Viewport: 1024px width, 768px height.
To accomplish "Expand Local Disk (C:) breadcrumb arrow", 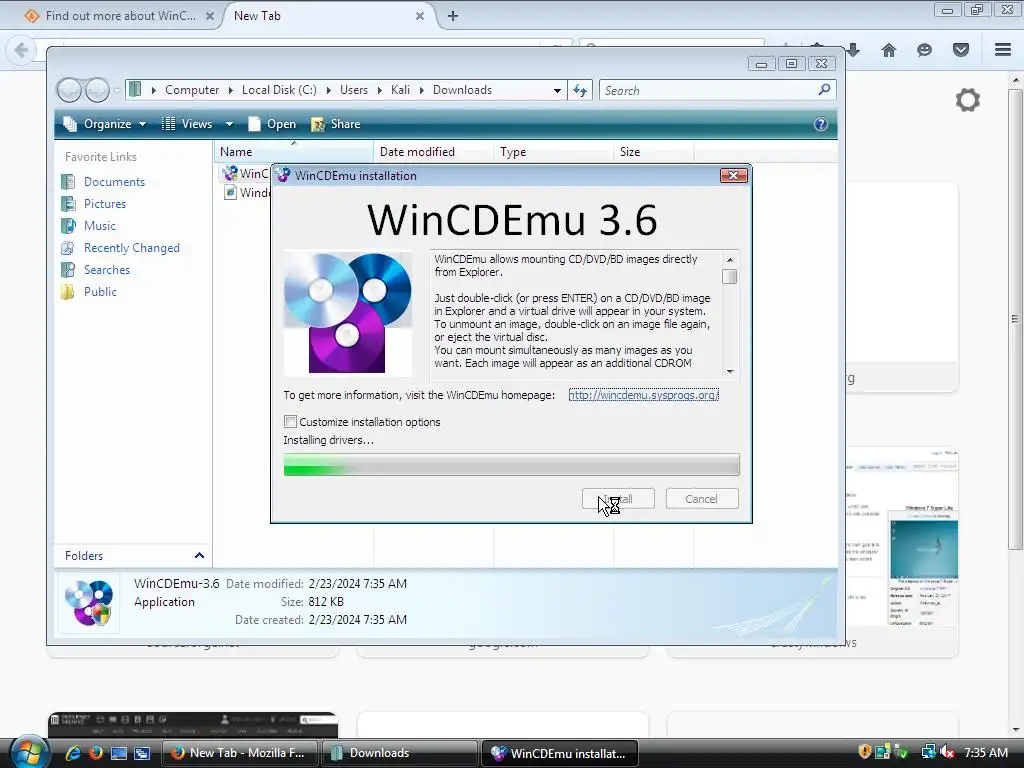I will coord(328,90).
